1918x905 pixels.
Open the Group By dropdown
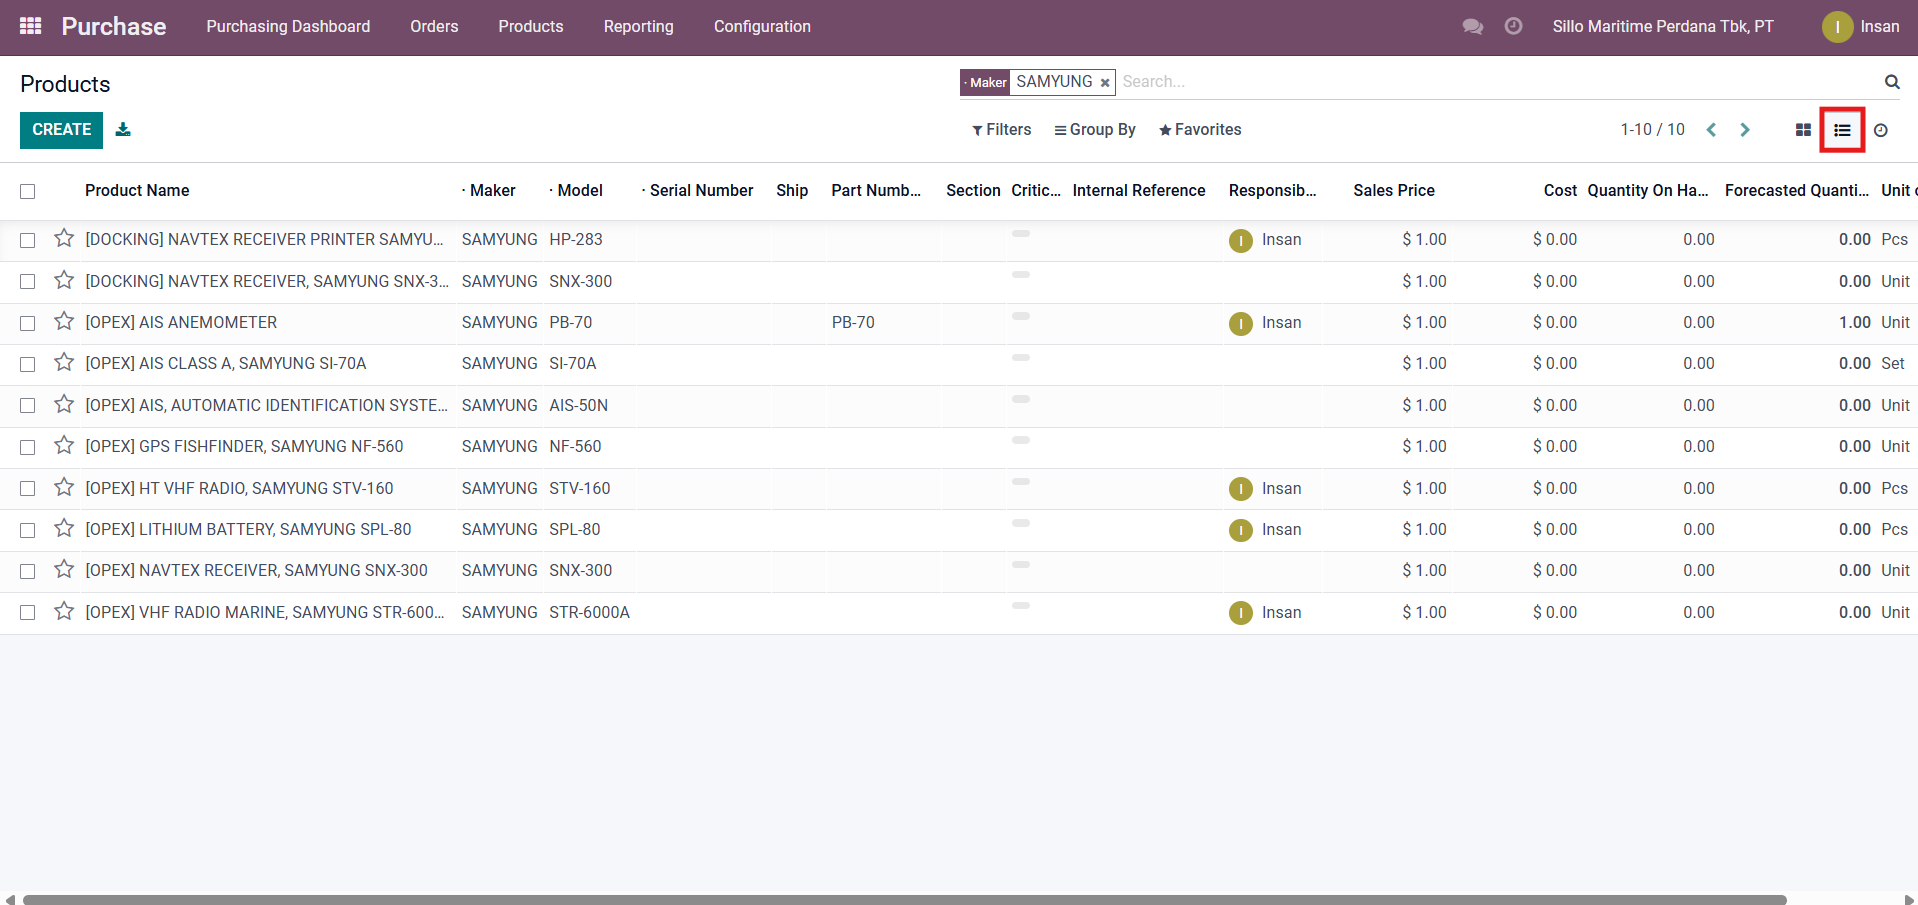(x=1094, y=130)
